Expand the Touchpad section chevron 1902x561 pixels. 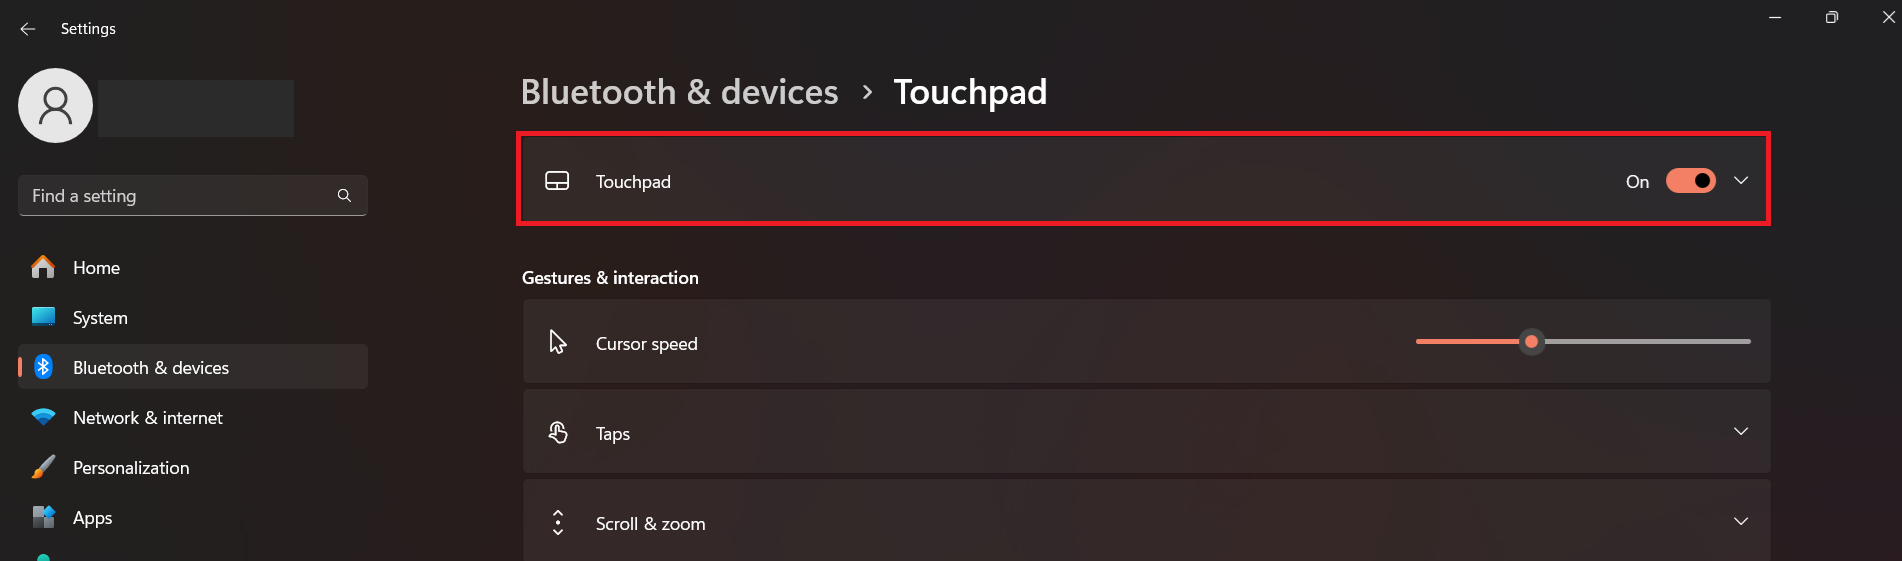[1741, 181]
